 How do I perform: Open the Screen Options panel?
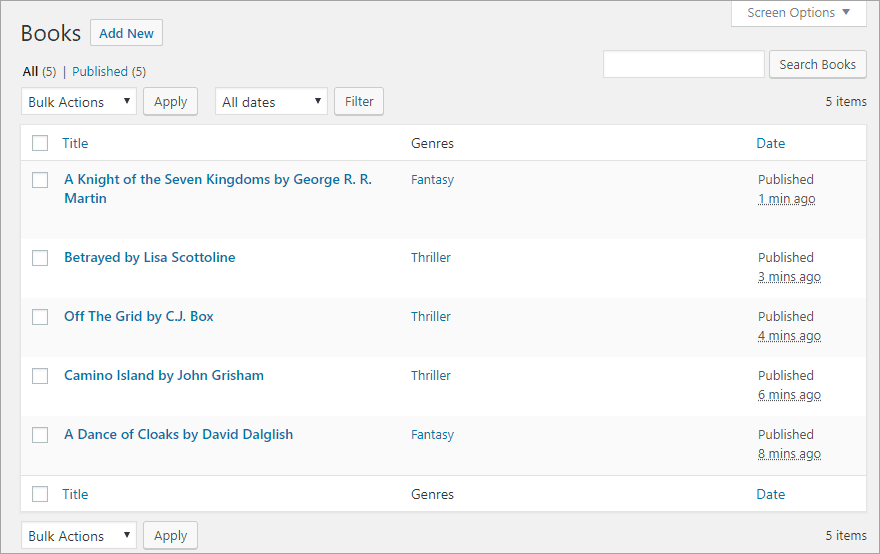[x=799, y=13]
